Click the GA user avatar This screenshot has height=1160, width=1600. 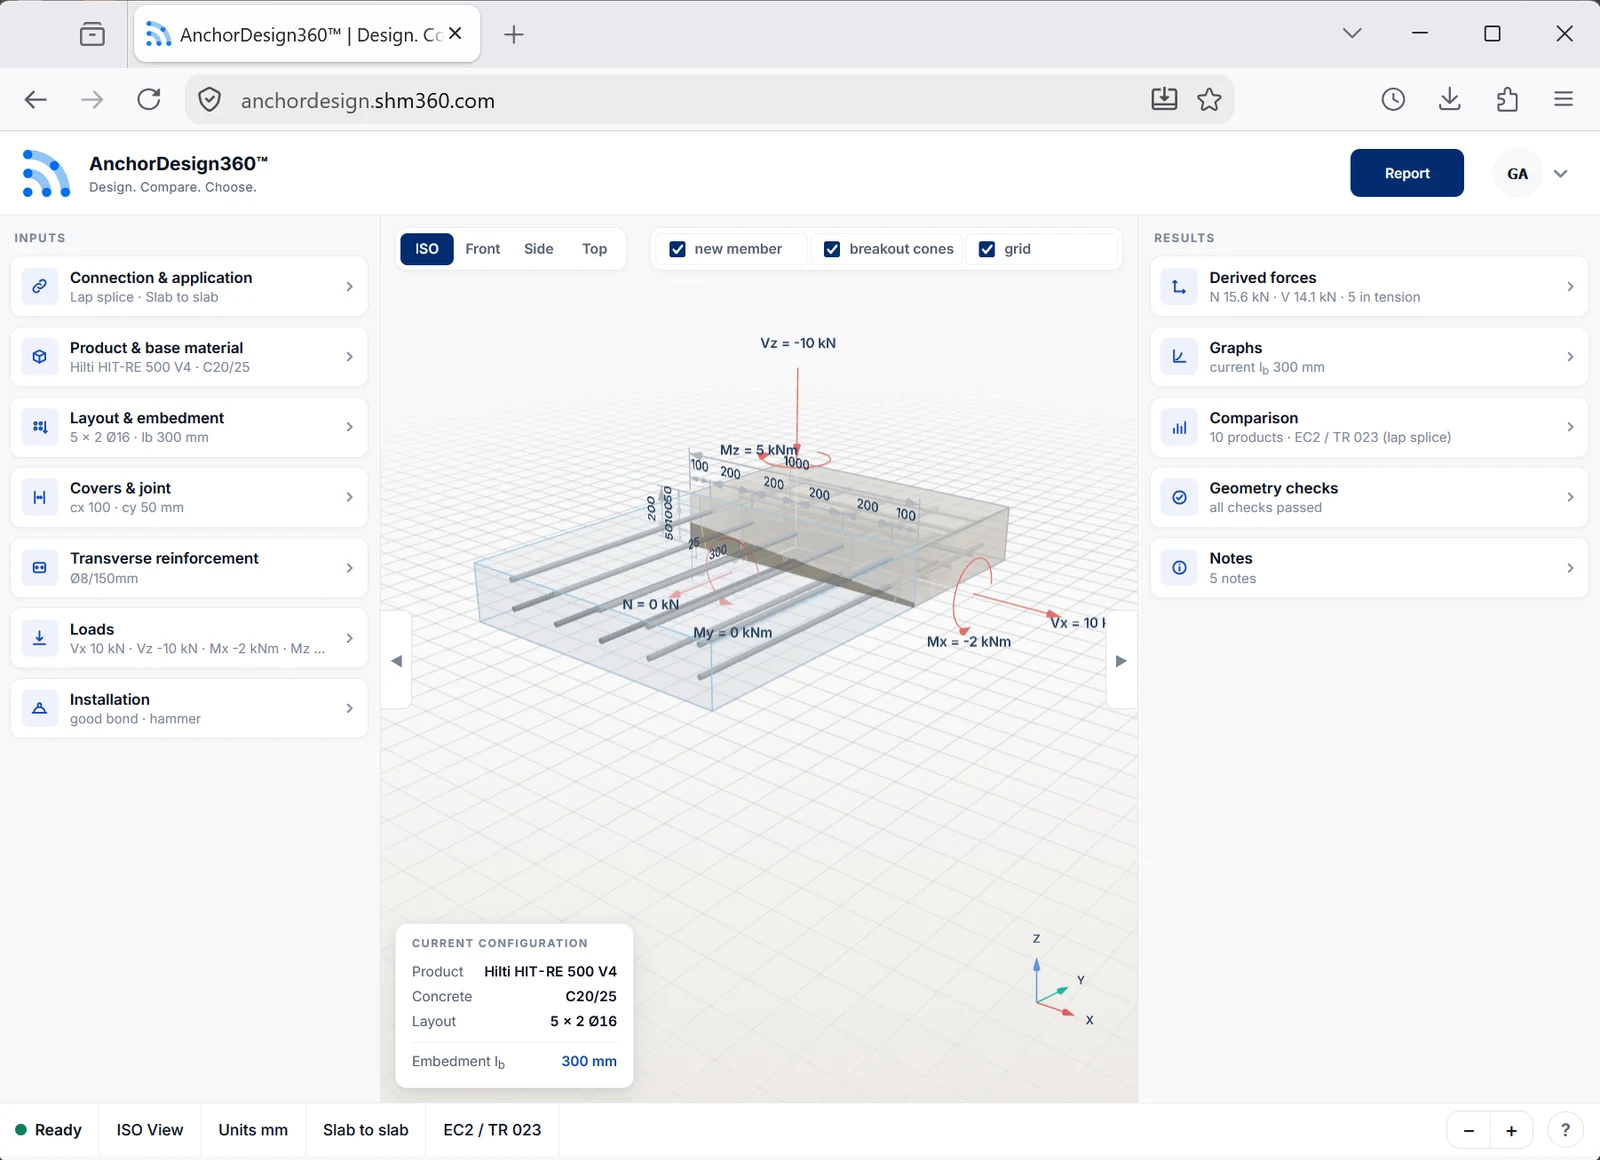1517,173
